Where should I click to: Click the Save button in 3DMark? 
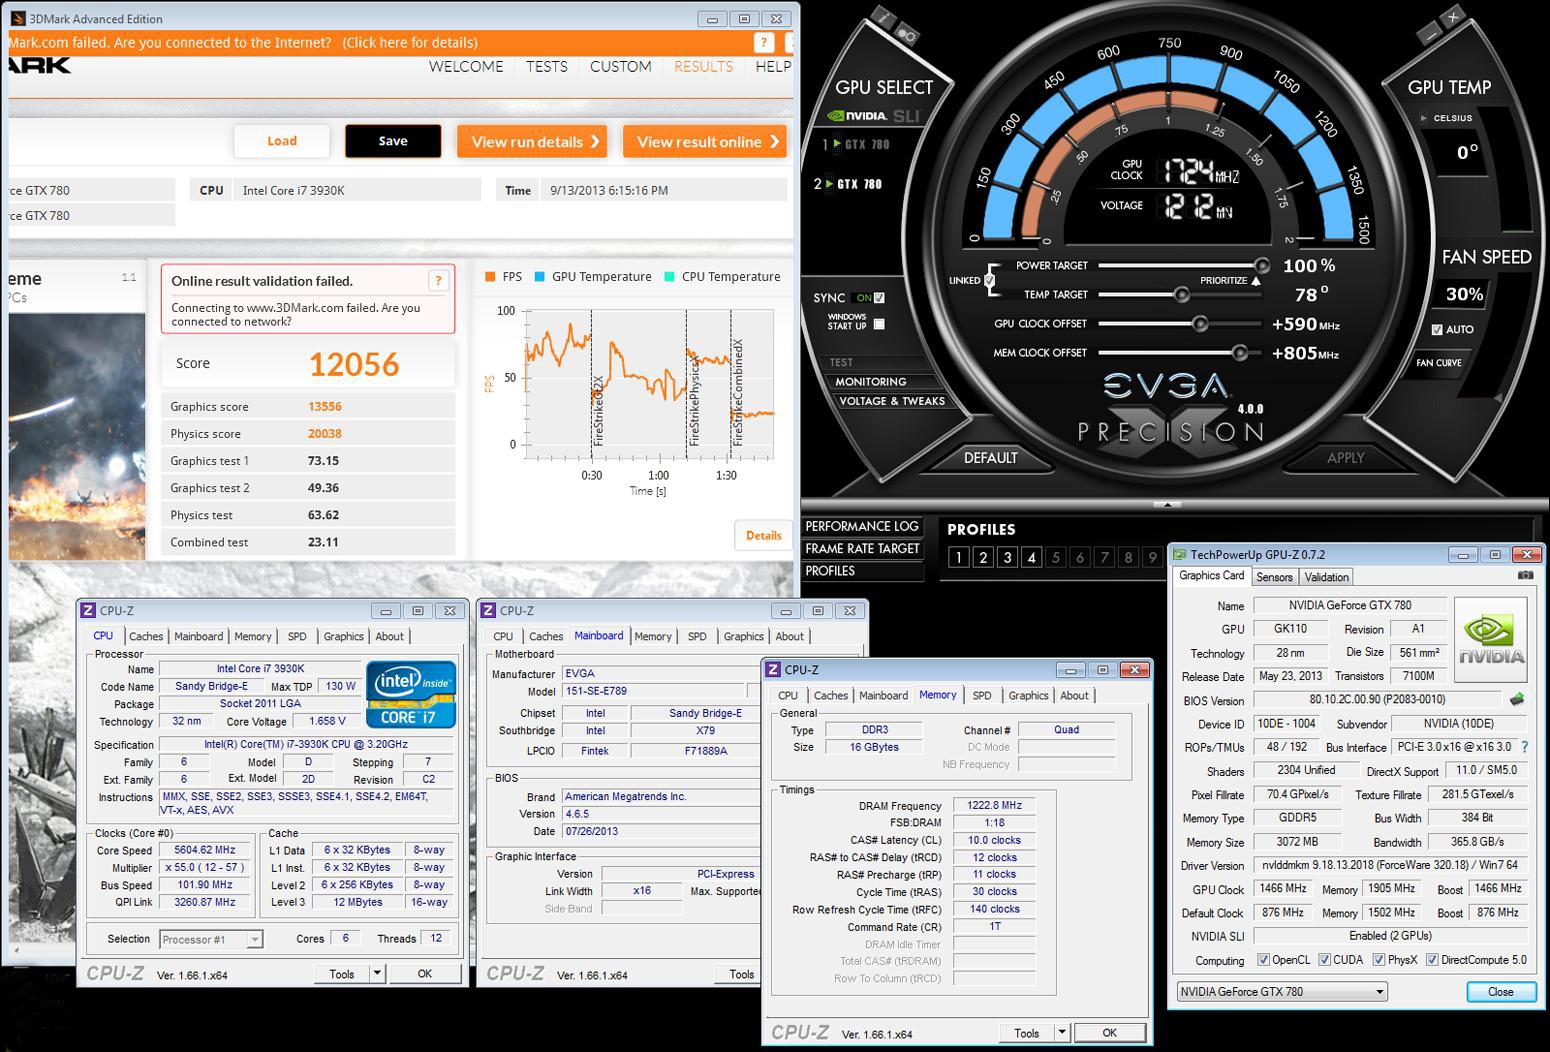point(393,141)
